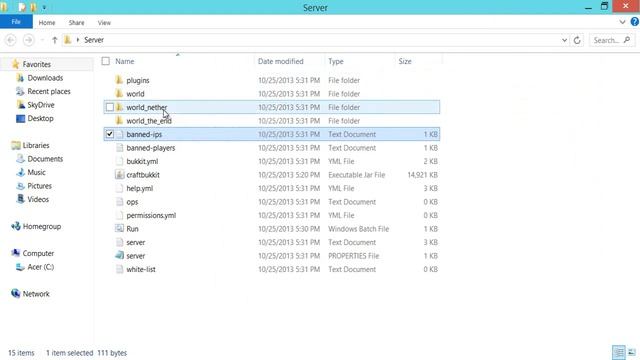Expand address path arrow before Server
Screen dimensions: 640x360
pos(78,40)
